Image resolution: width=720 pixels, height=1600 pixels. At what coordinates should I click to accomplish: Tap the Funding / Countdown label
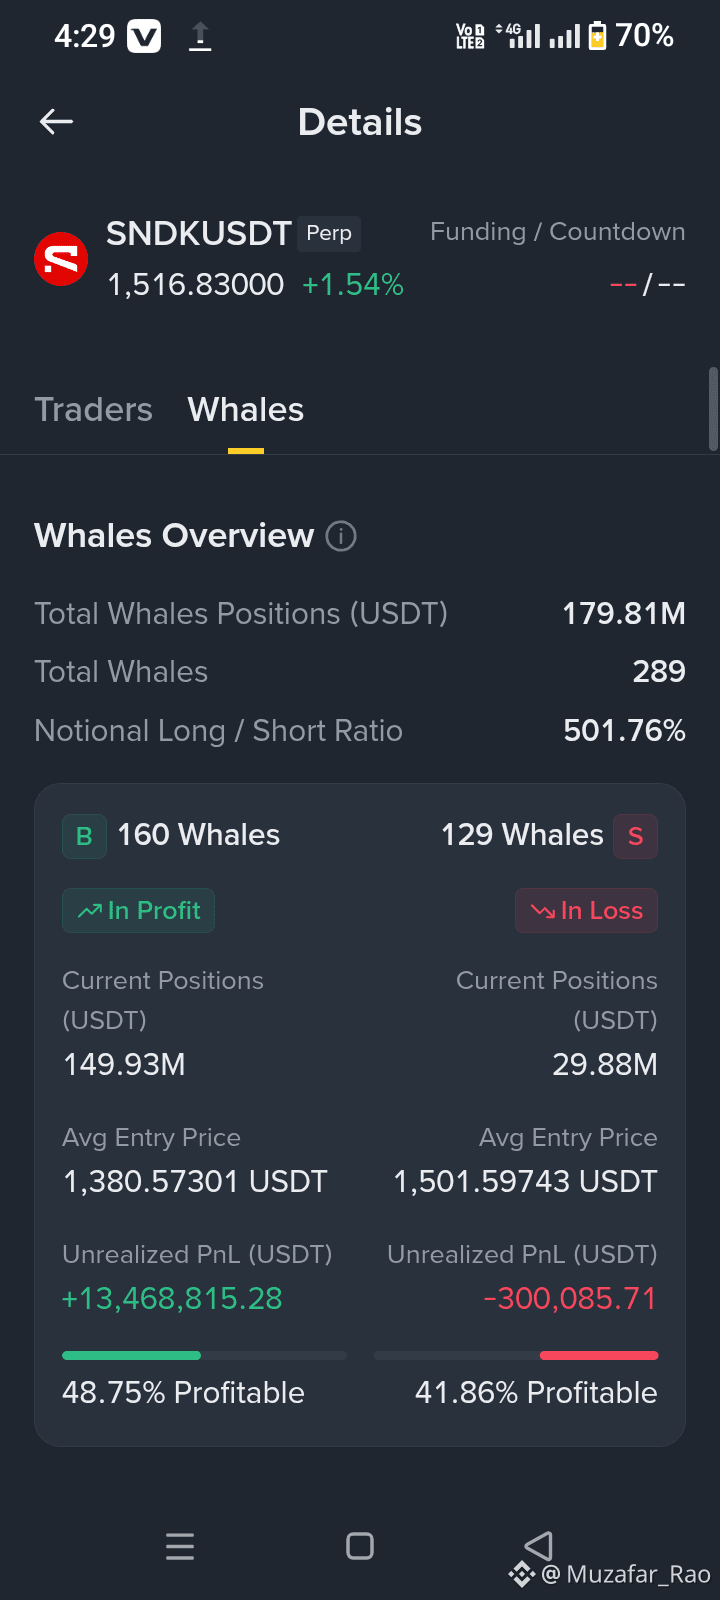[x=558, y=232]
